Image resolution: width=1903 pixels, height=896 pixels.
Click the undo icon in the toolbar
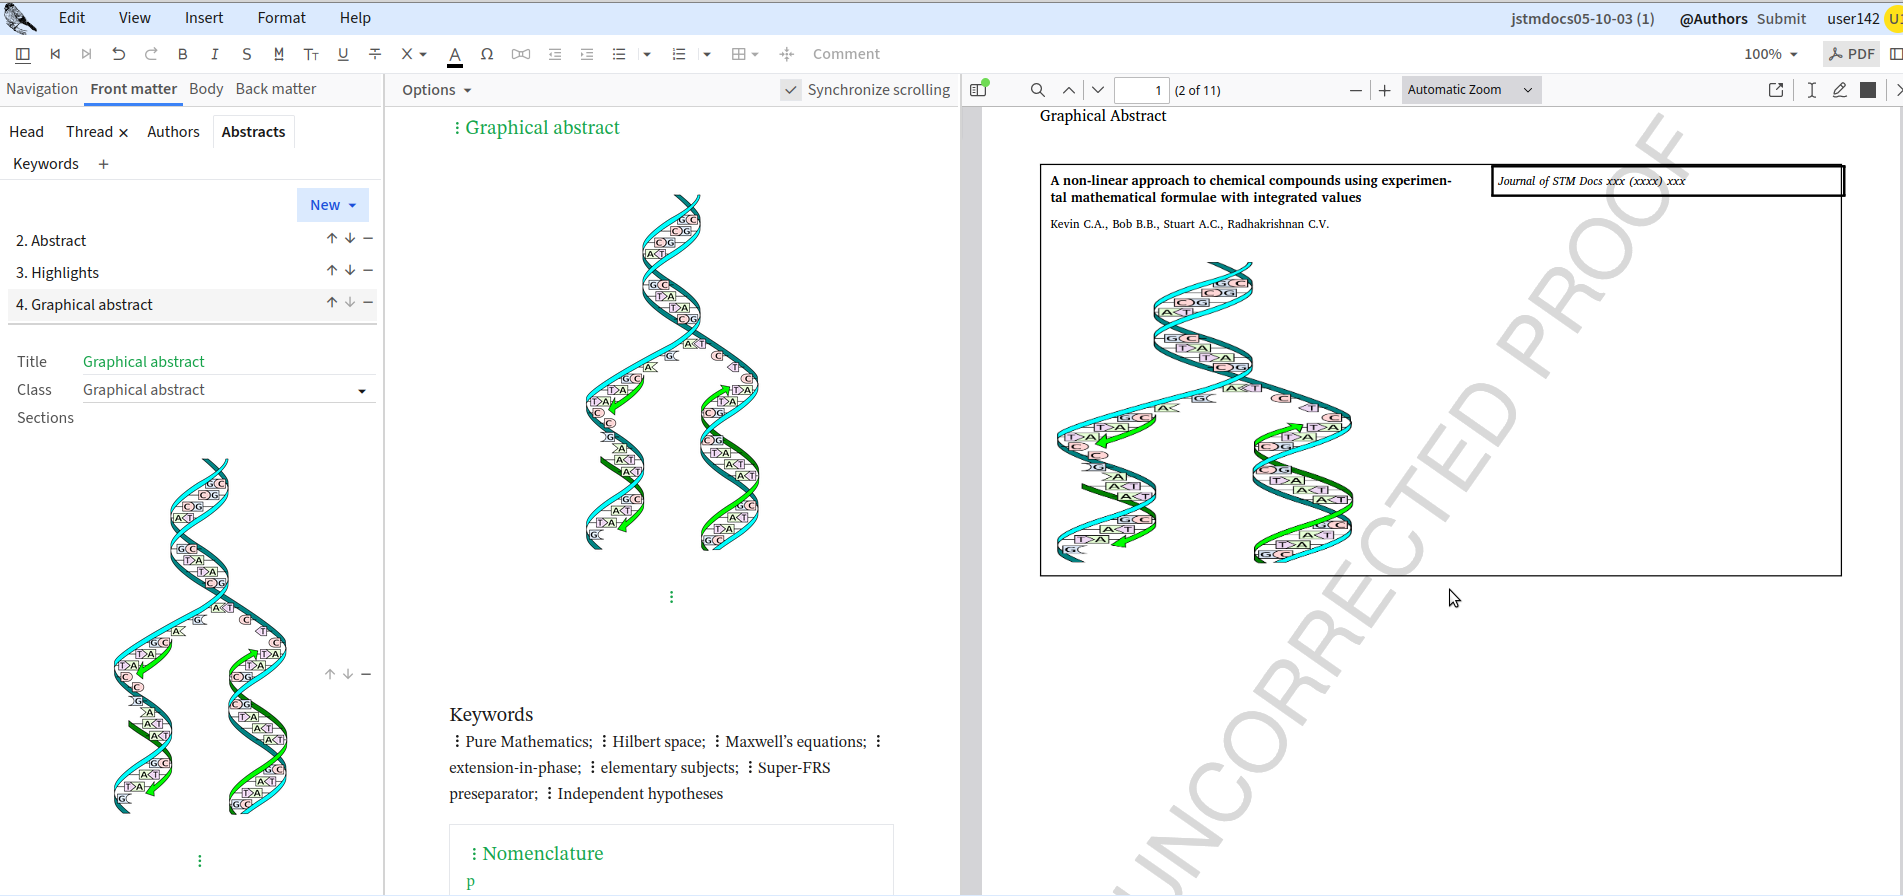119,54
